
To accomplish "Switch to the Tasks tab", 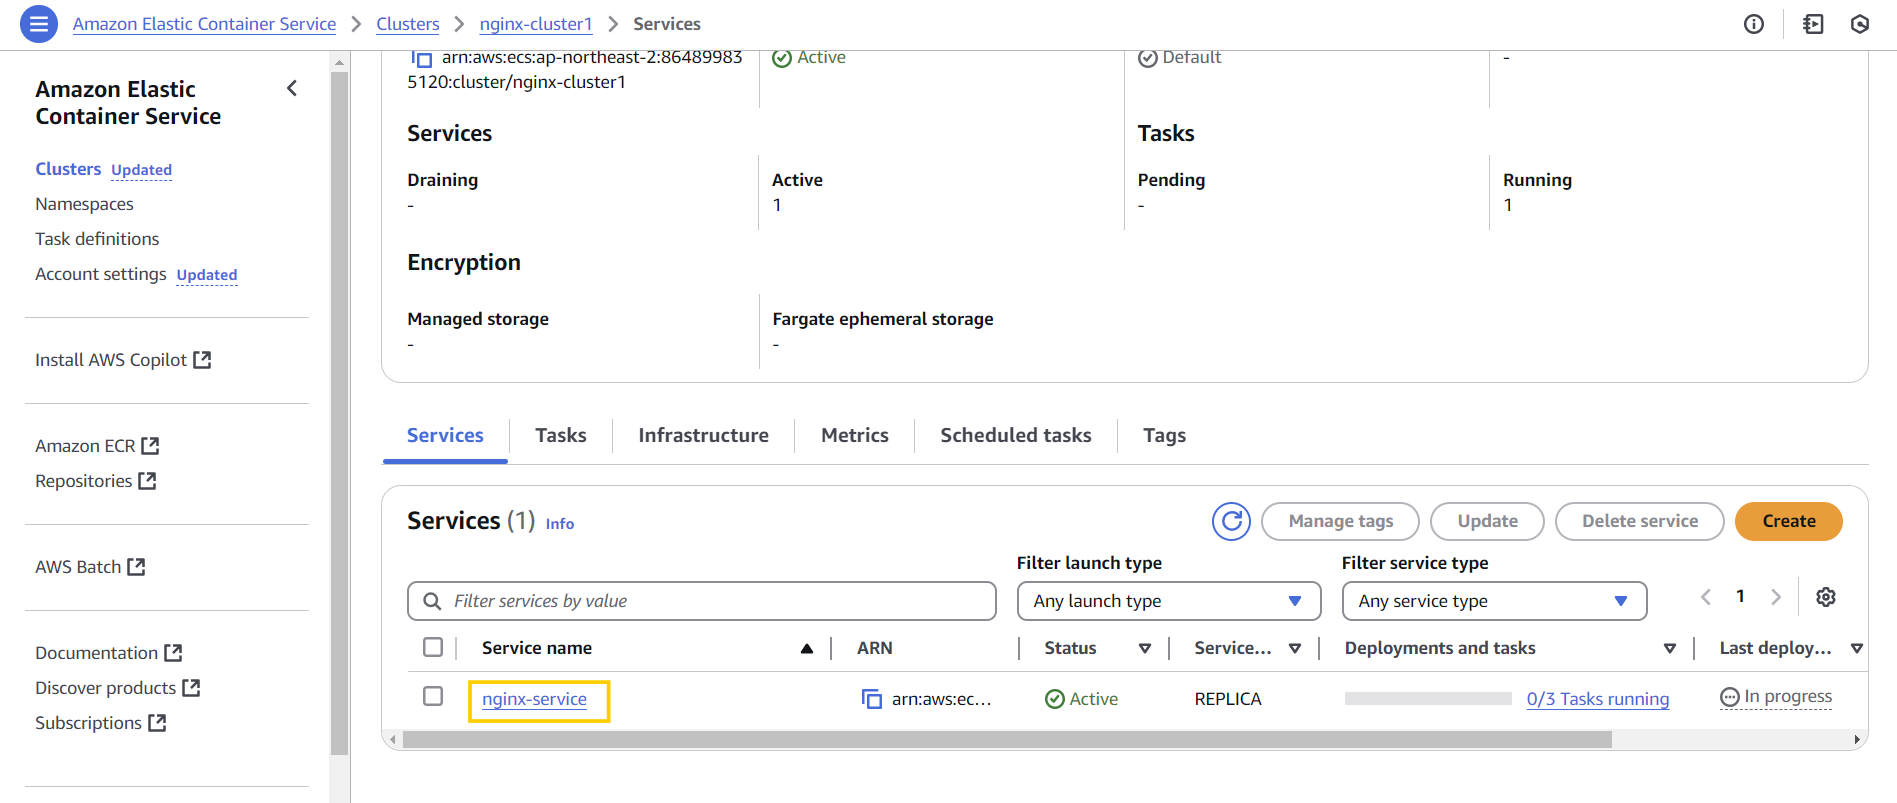I will 560,435.
